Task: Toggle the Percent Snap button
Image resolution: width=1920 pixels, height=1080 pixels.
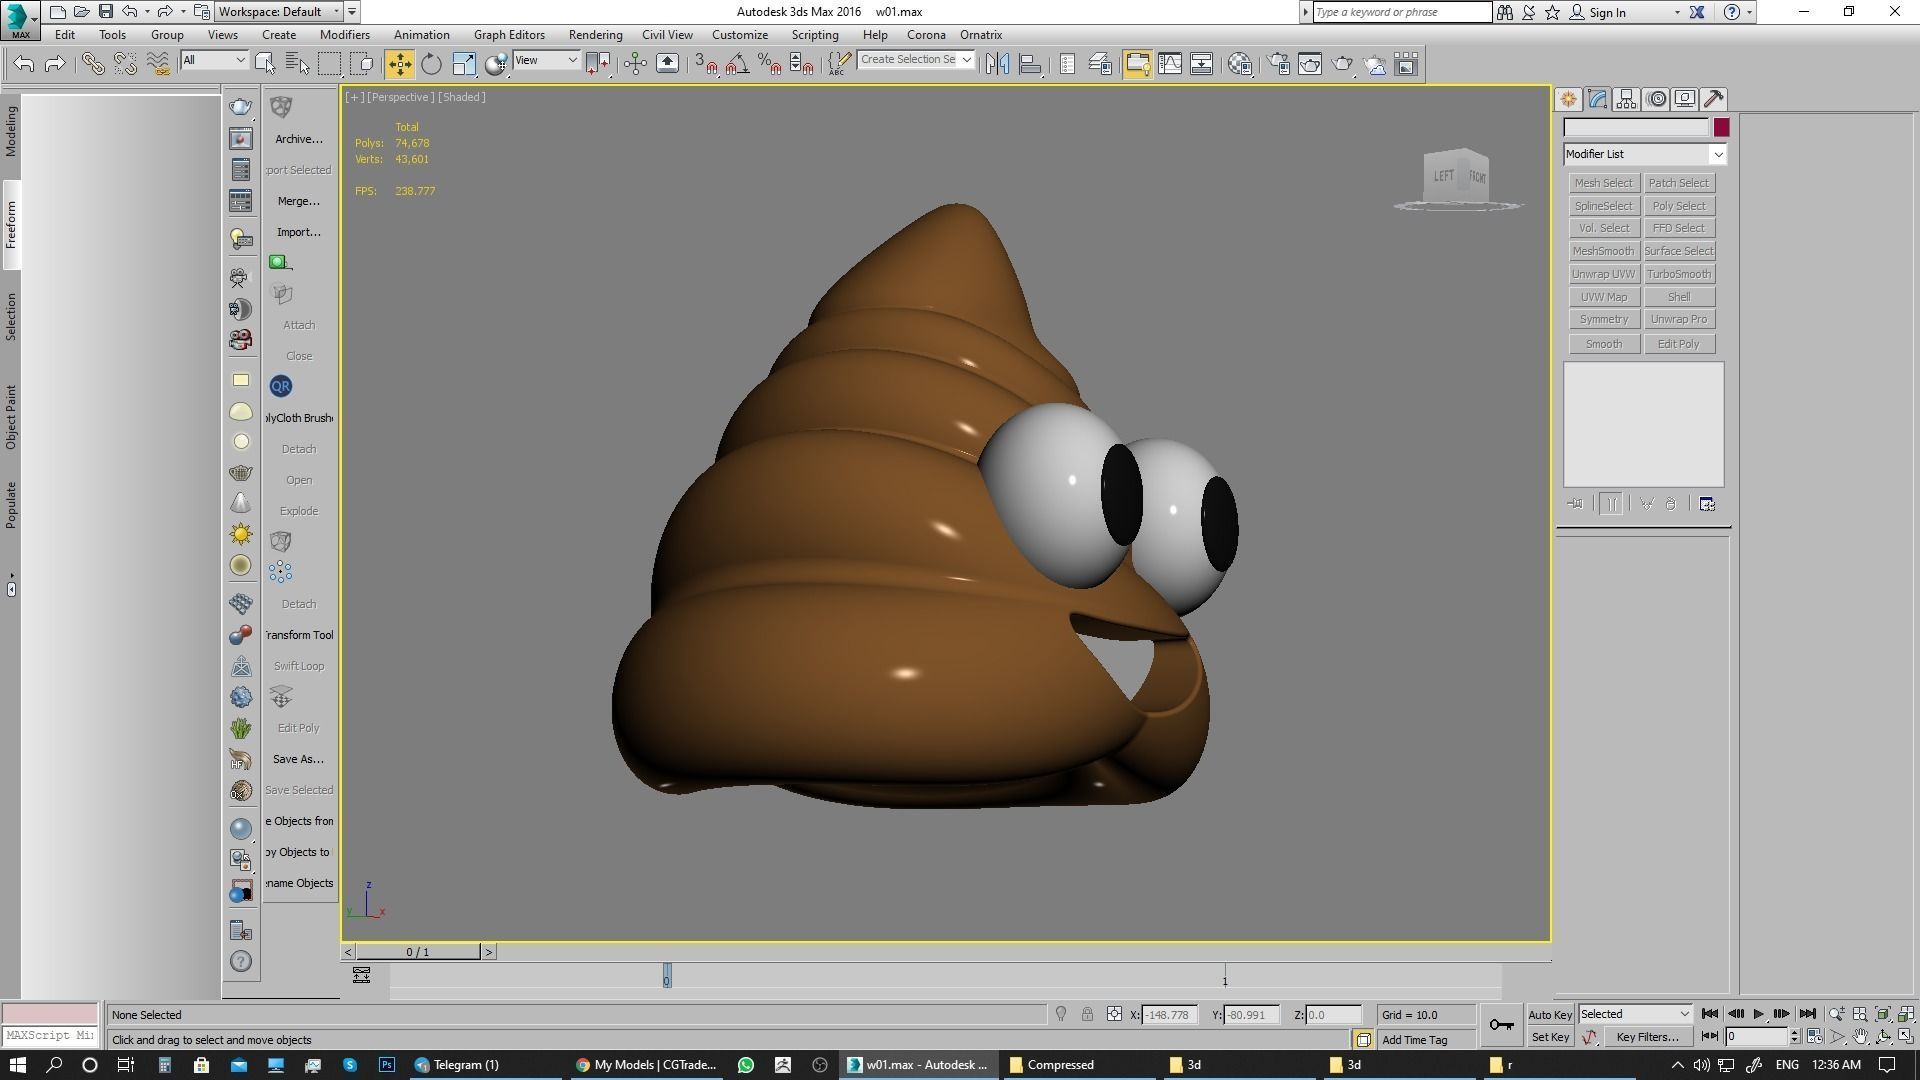Action: point(769,64)
